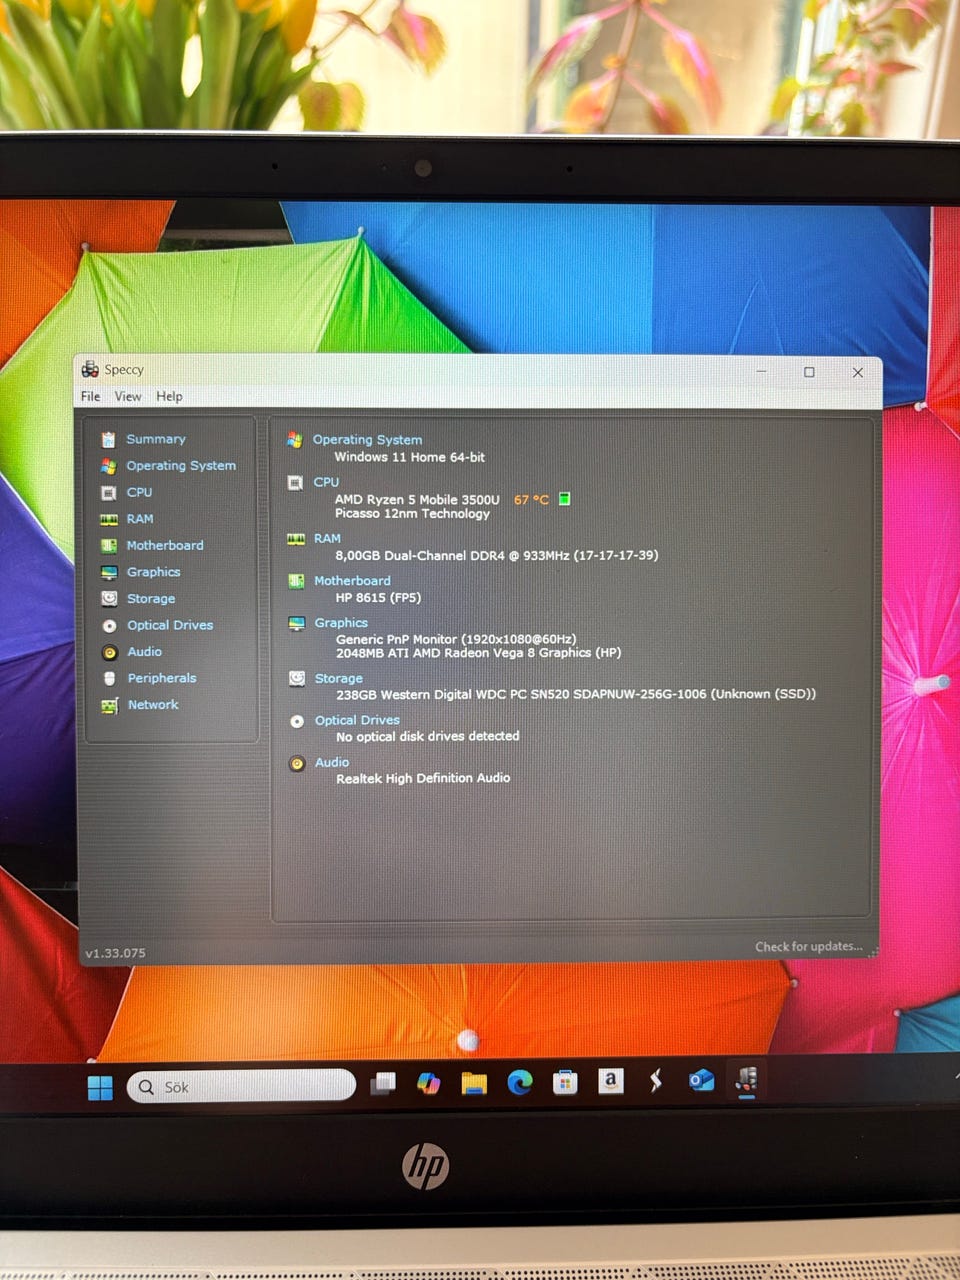This screenshot has height=1280, width=960.
Task: Click the disc icon beside Optical Drives heading
Action: (x=297, y=721)
